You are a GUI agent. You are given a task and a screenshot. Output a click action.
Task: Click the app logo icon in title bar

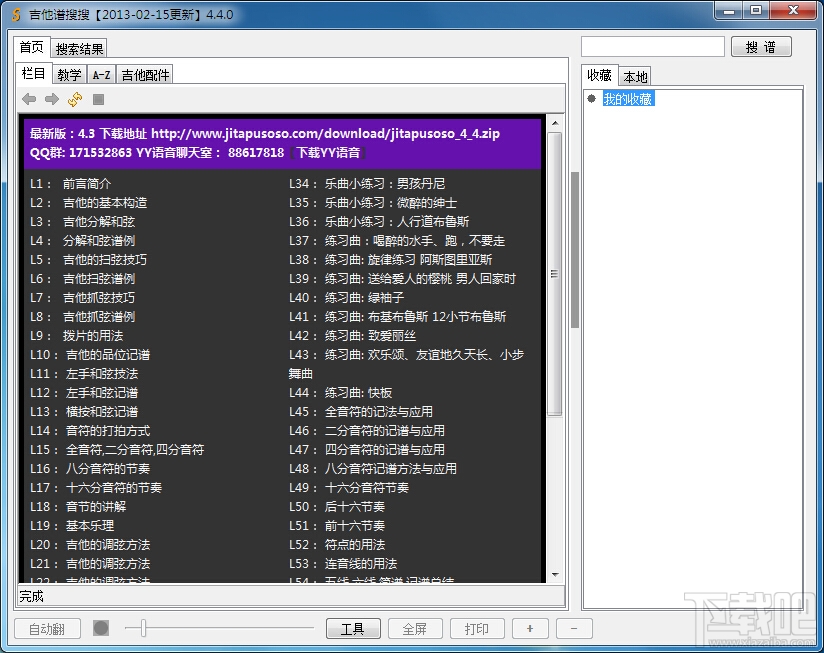click(16, 14)
